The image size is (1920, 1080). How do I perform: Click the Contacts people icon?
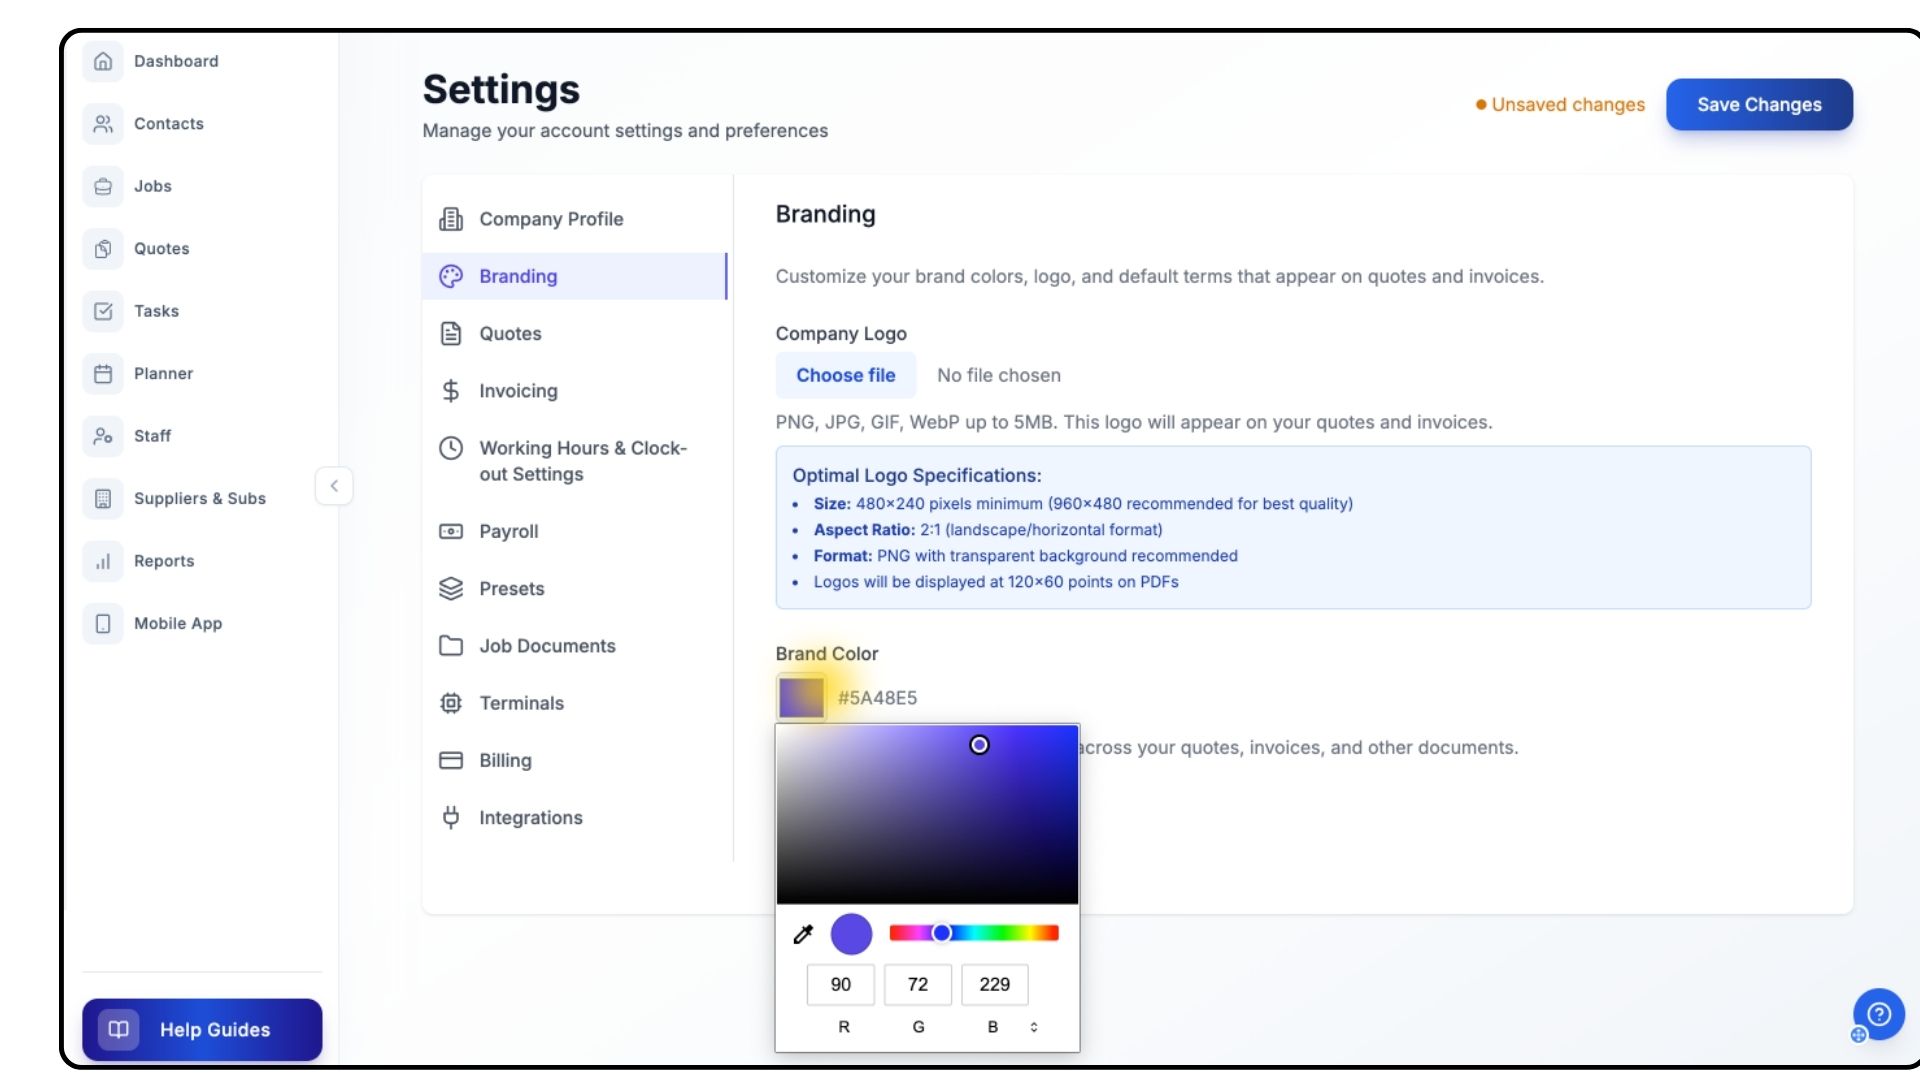tap(103, 124)
